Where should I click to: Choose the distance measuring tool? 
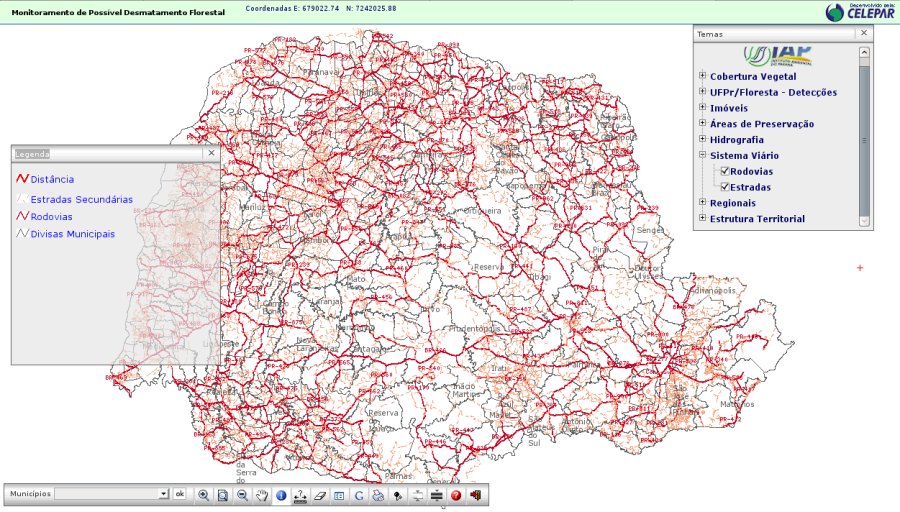click(300, 495)
